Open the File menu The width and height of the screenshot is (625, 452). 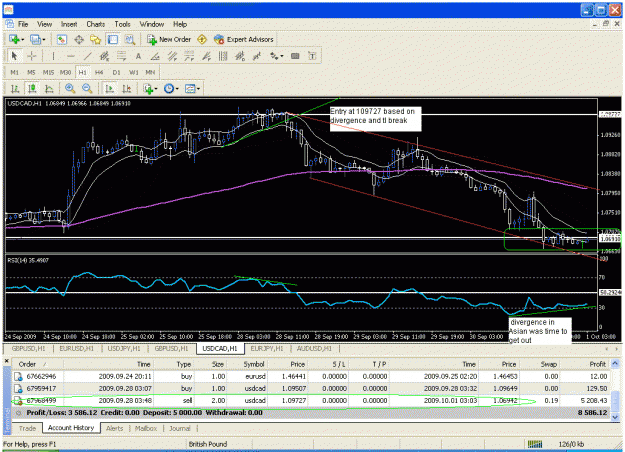[x=23, y=24]
